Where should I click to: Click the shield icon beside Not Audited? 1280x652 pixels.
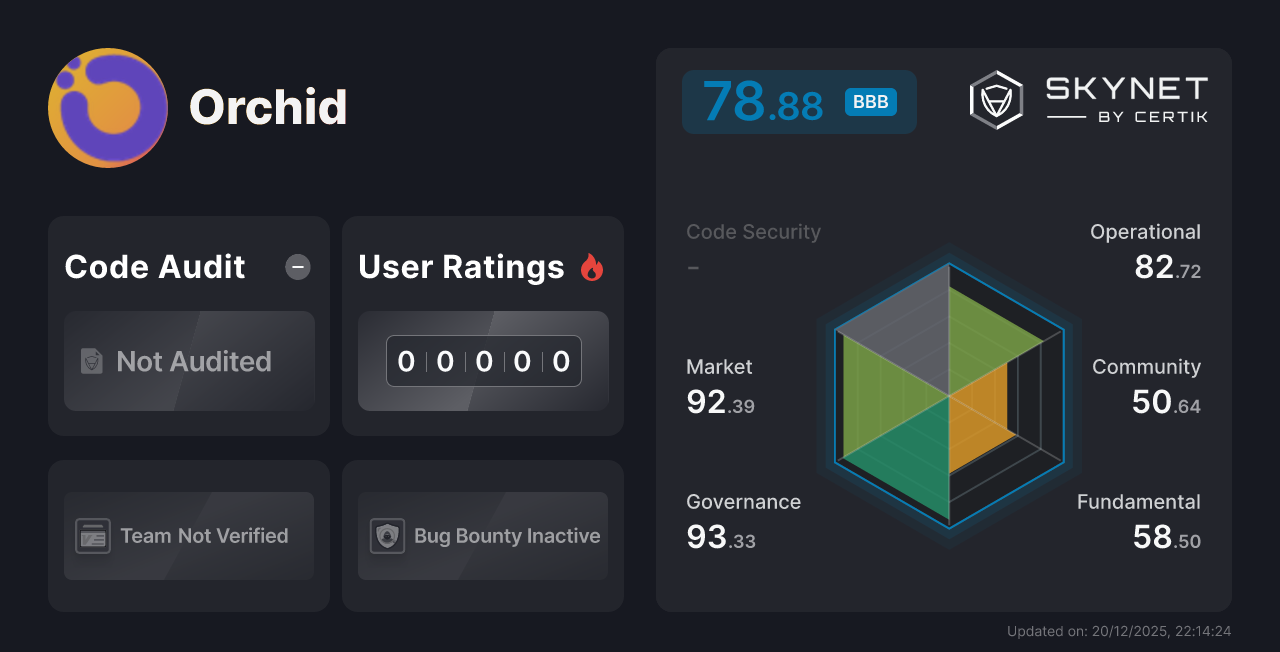pos(91,362)
